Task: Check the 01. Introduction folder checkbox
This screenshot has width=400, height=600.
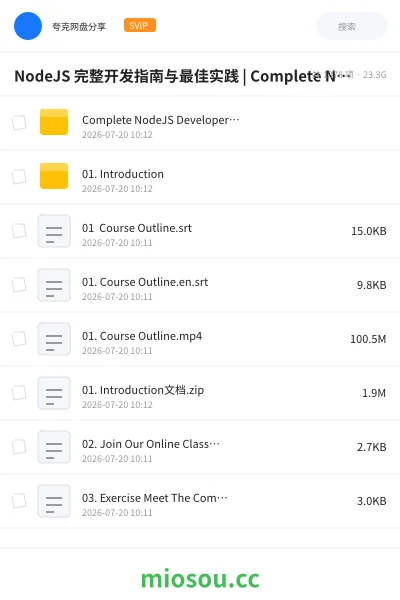Action: [19, 177]
